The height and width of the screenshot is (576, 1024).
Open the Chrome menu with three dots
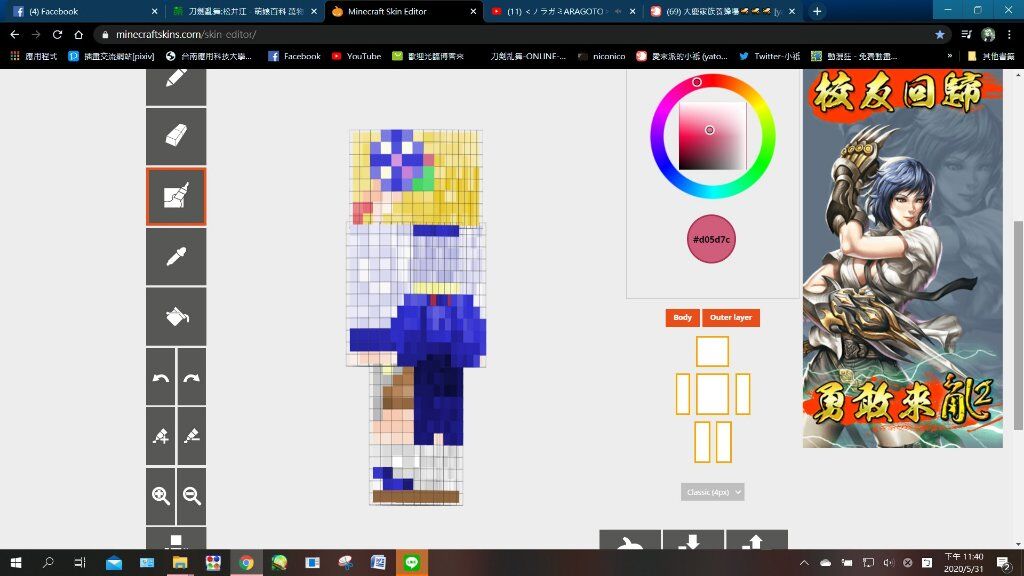coord(1010,35)
